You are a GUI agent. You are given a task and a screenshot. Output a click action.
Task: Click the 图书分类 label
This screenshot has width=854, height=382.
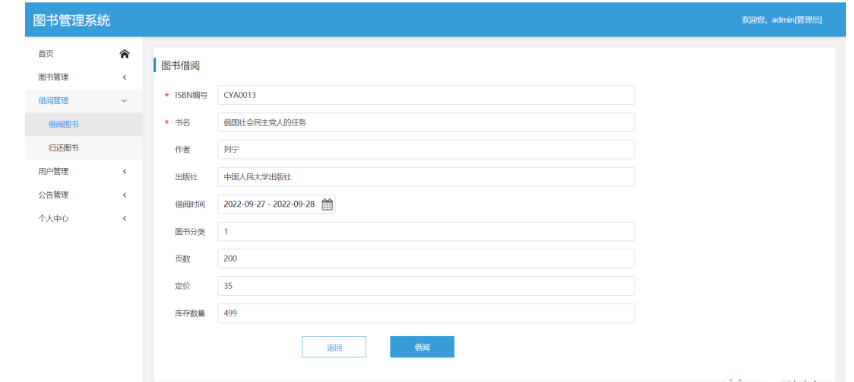[x=190, y=232]
